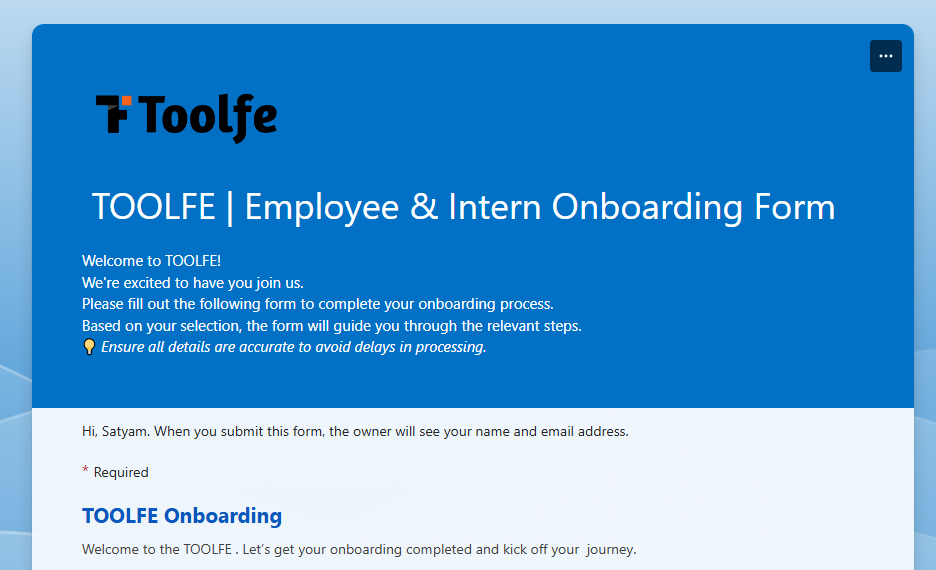This screenshot has height=570, width=936.
Task: Click the 'Based on your selection' sentence
Action: click(x=331, y=326)
